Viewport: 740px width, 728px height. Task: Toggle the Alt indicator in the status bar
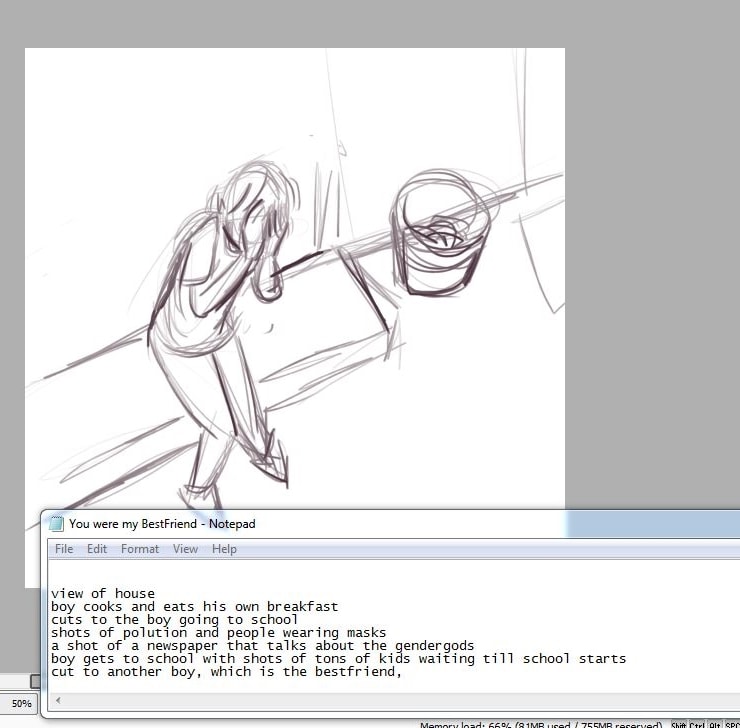(x=715, y=725)
